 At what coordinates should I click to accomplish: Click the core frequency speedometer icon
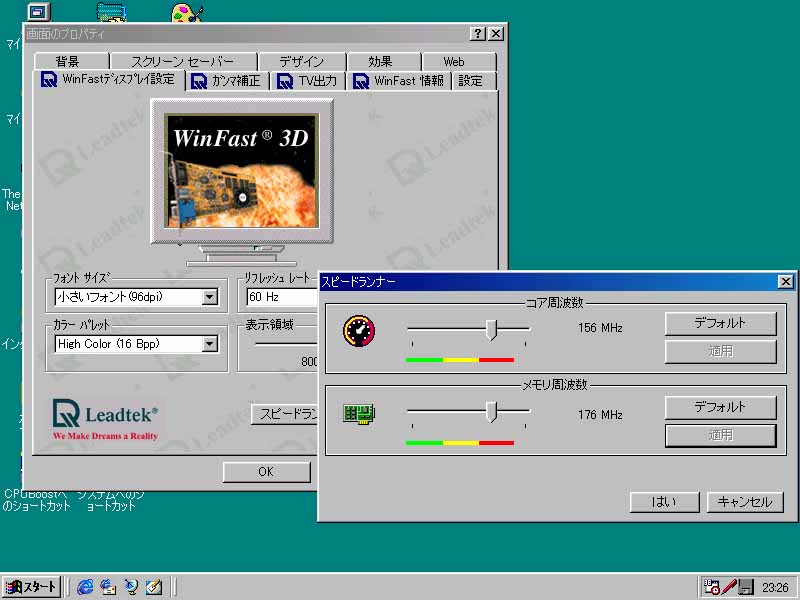pos(359,331)
